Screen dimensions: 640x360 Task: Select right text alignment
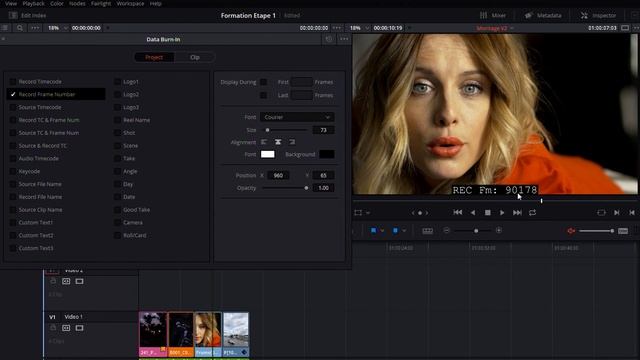point(292,142)
